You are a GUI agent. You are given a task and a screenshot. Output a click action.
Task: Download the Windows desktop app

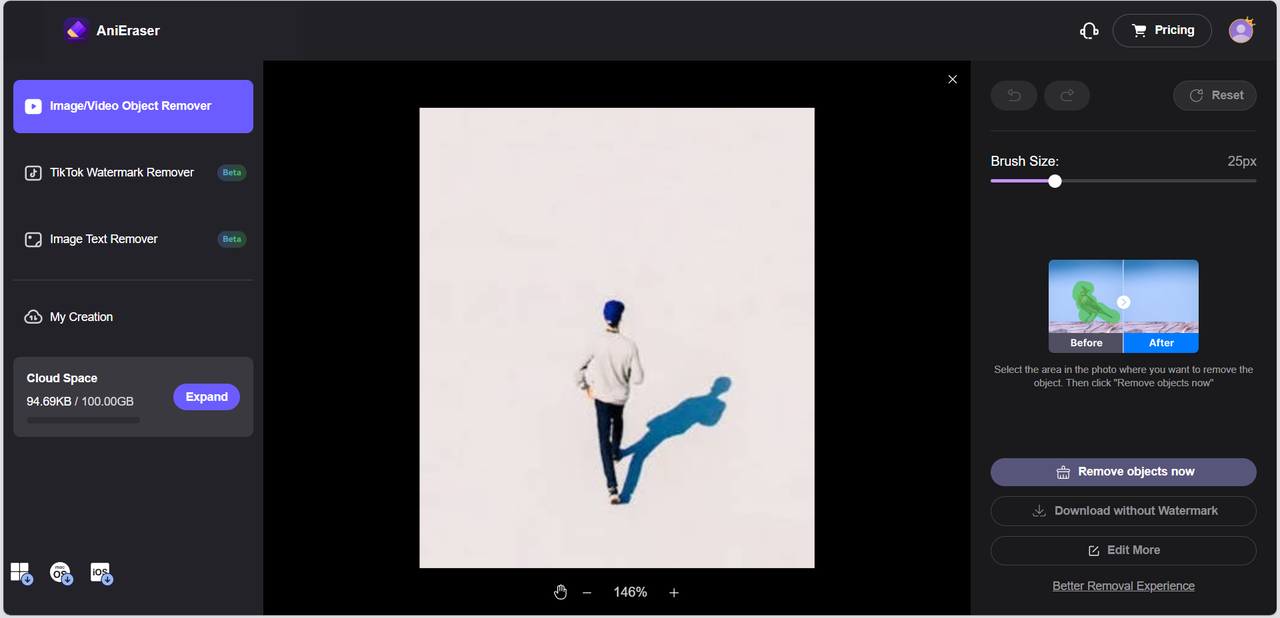click(22, 573)
